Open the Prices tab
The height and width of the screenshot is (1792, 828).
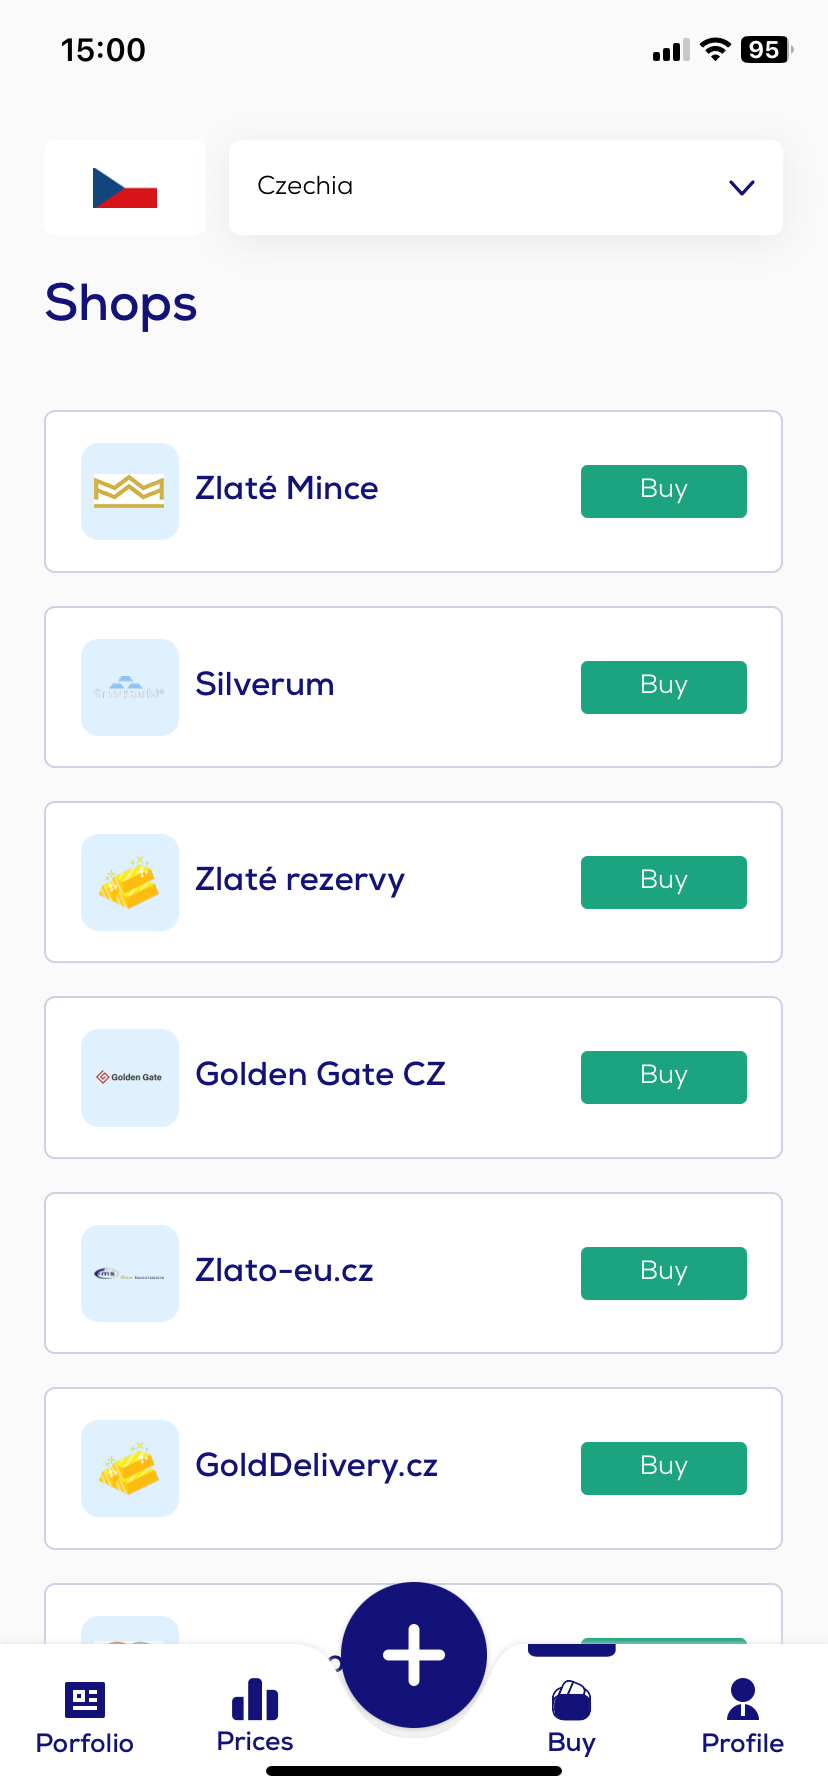pyautogui.click(x=255, y=1716)
